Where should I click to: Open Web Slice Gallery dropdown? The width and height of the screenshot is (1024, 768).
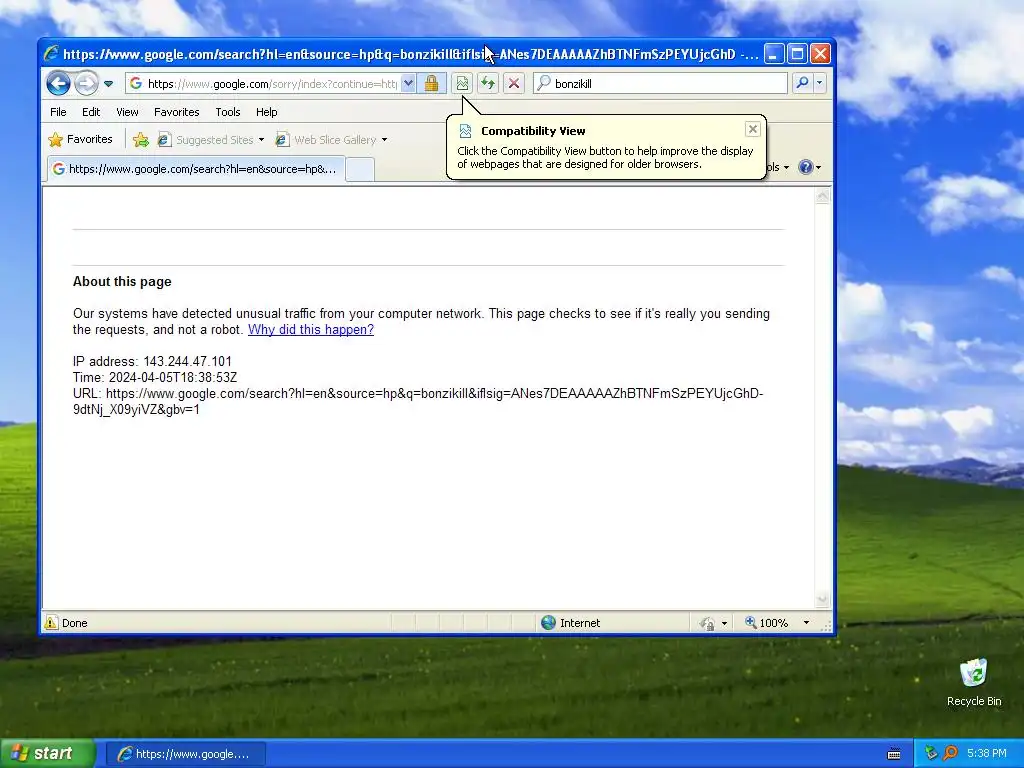(x=384, y=140)
